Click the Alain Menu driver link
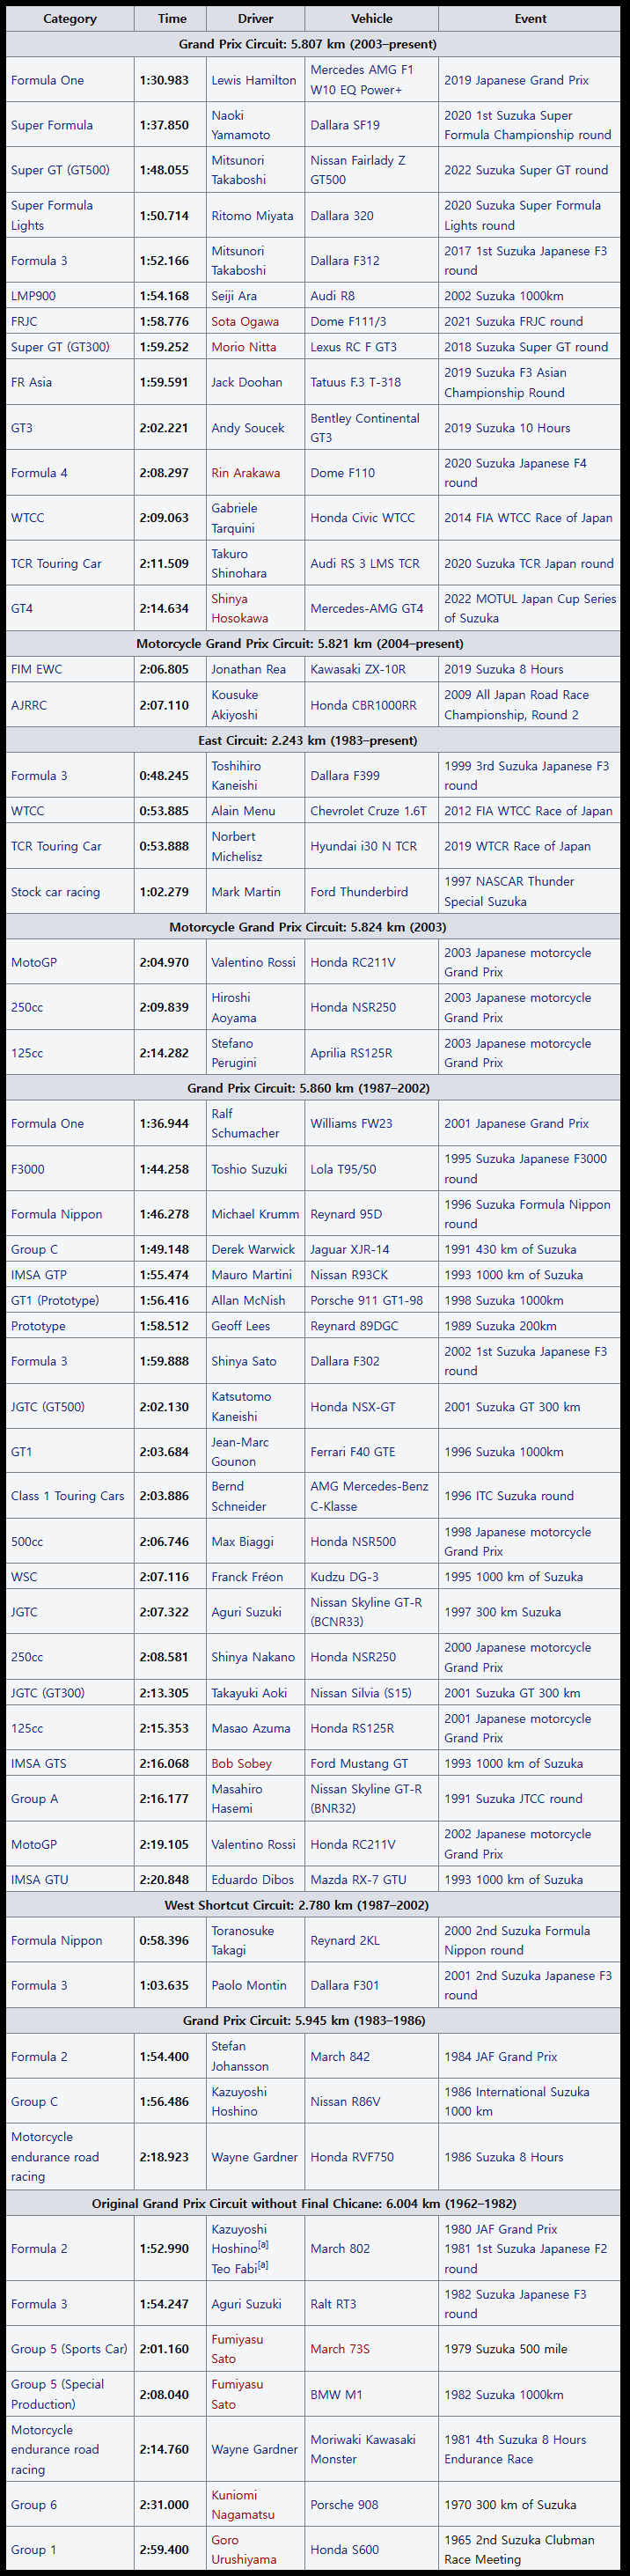The height and width of the screenshot is (2576, 630). 243,811
